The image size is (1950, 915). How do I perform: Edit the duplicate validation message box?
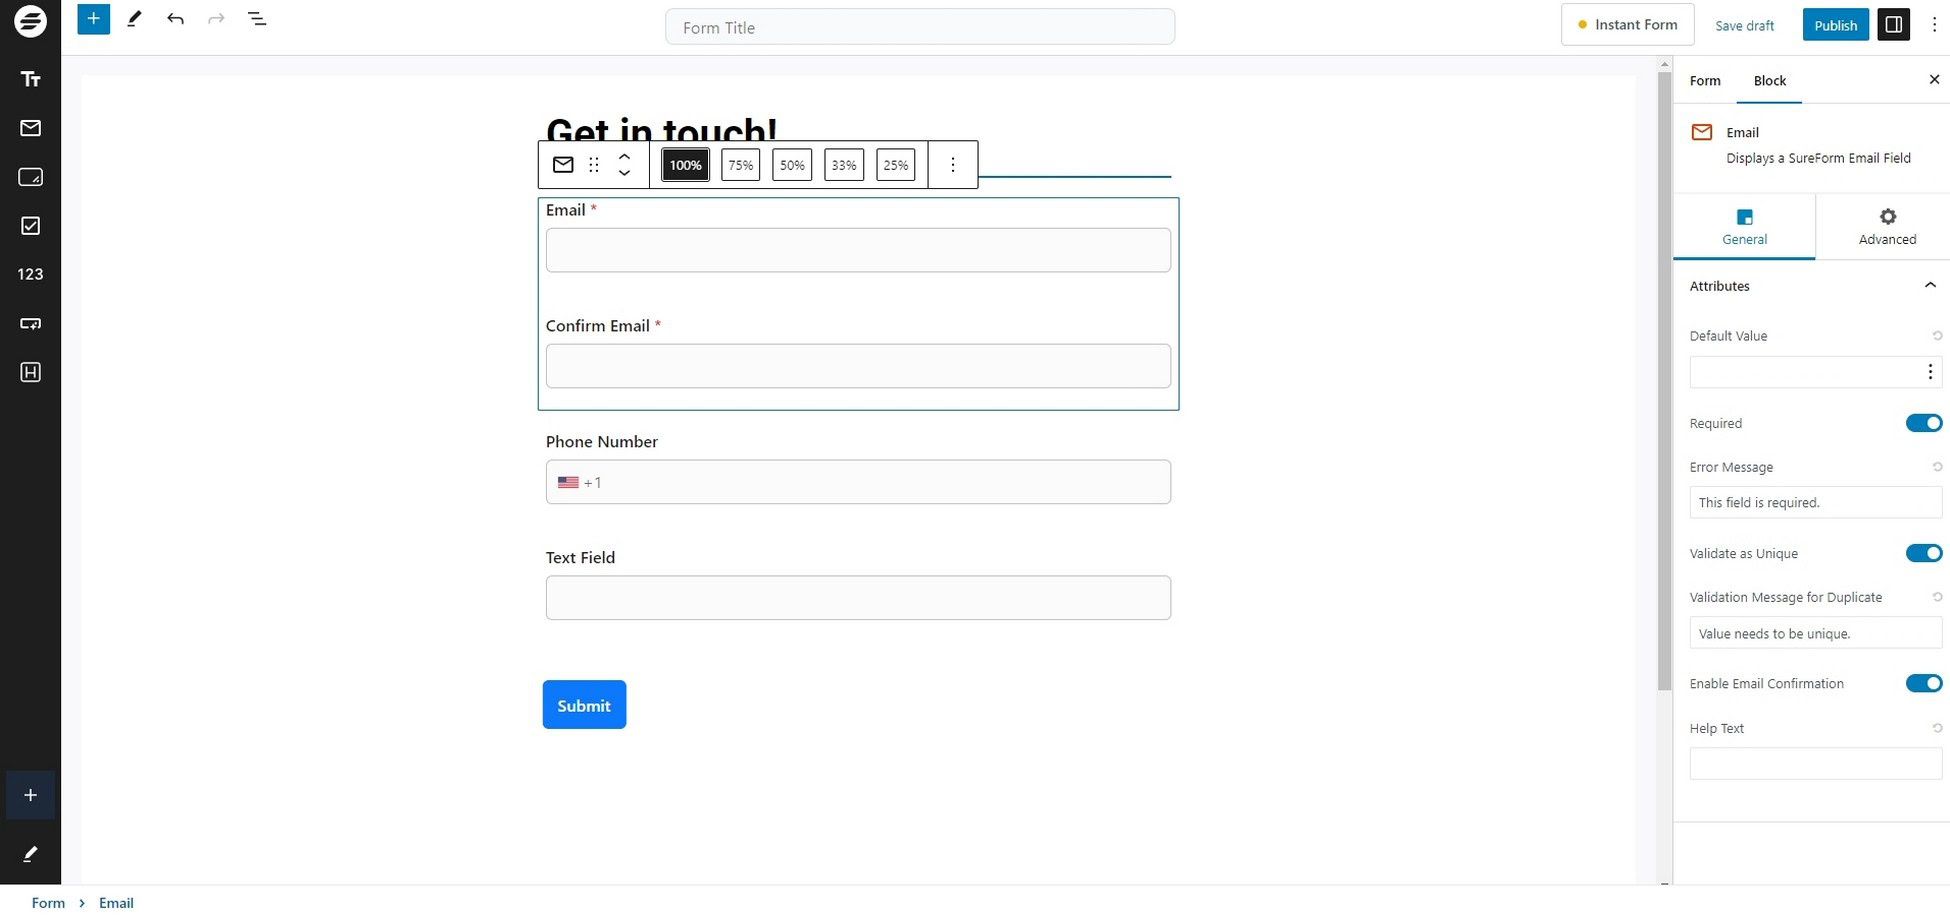coord(1815,633)
